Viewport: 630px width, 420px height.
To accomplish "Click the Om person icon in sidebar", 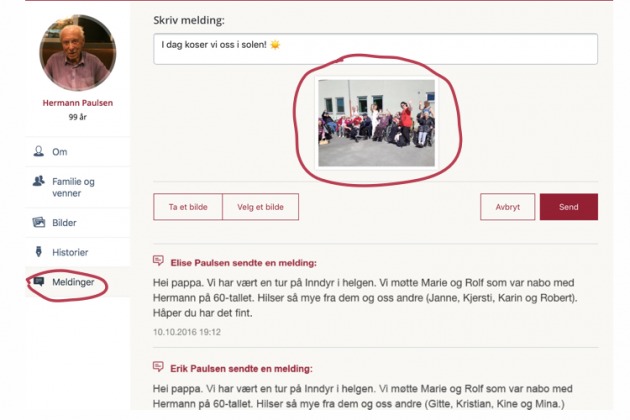I will [39, 152].
